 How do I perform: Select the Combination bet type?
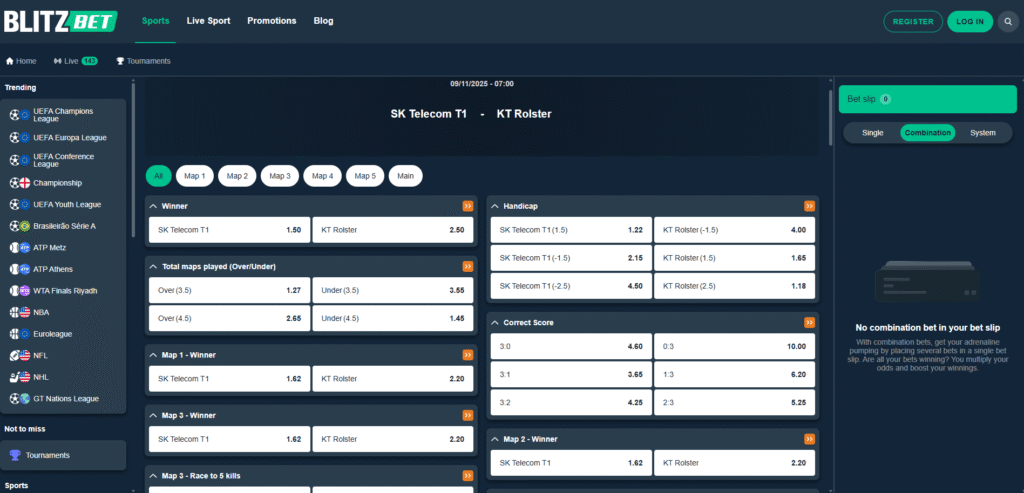pos(927,133)
